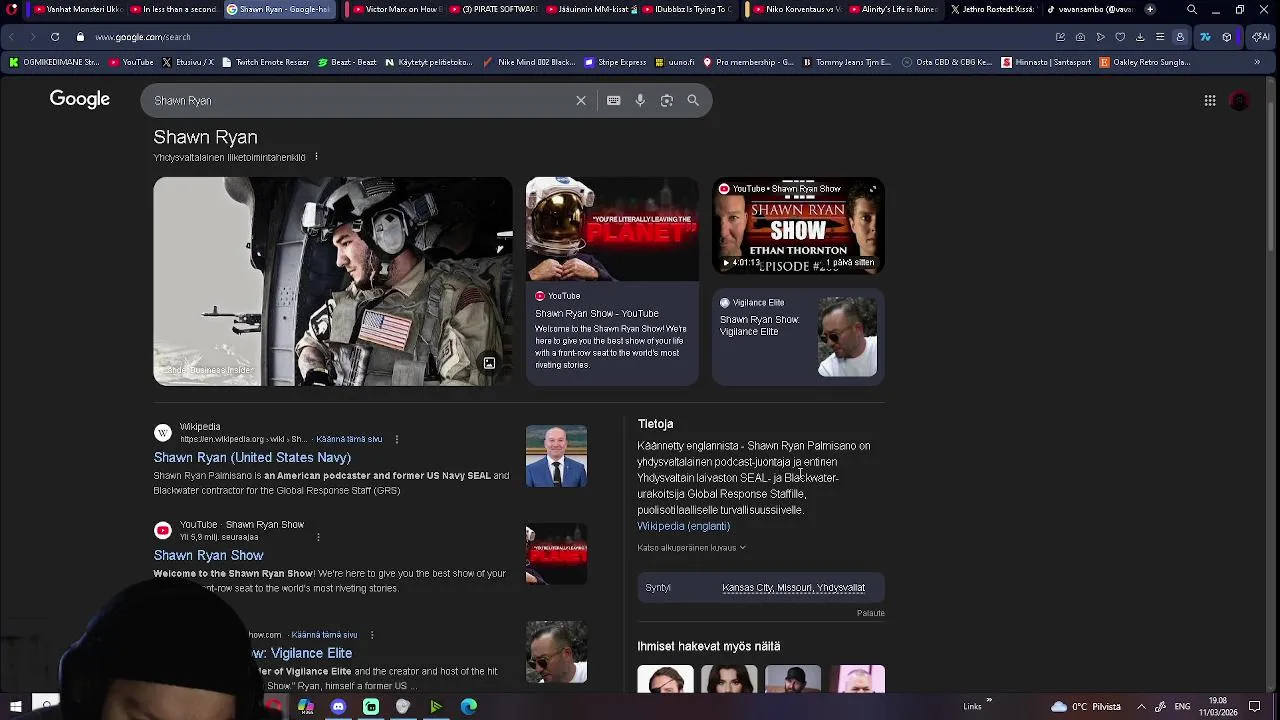Open more options next to Yhdysvaltalainen liiketoimintanenkilö
Image resolution: width=1280 pixels, height=720 pixels.
coord(316,157)
